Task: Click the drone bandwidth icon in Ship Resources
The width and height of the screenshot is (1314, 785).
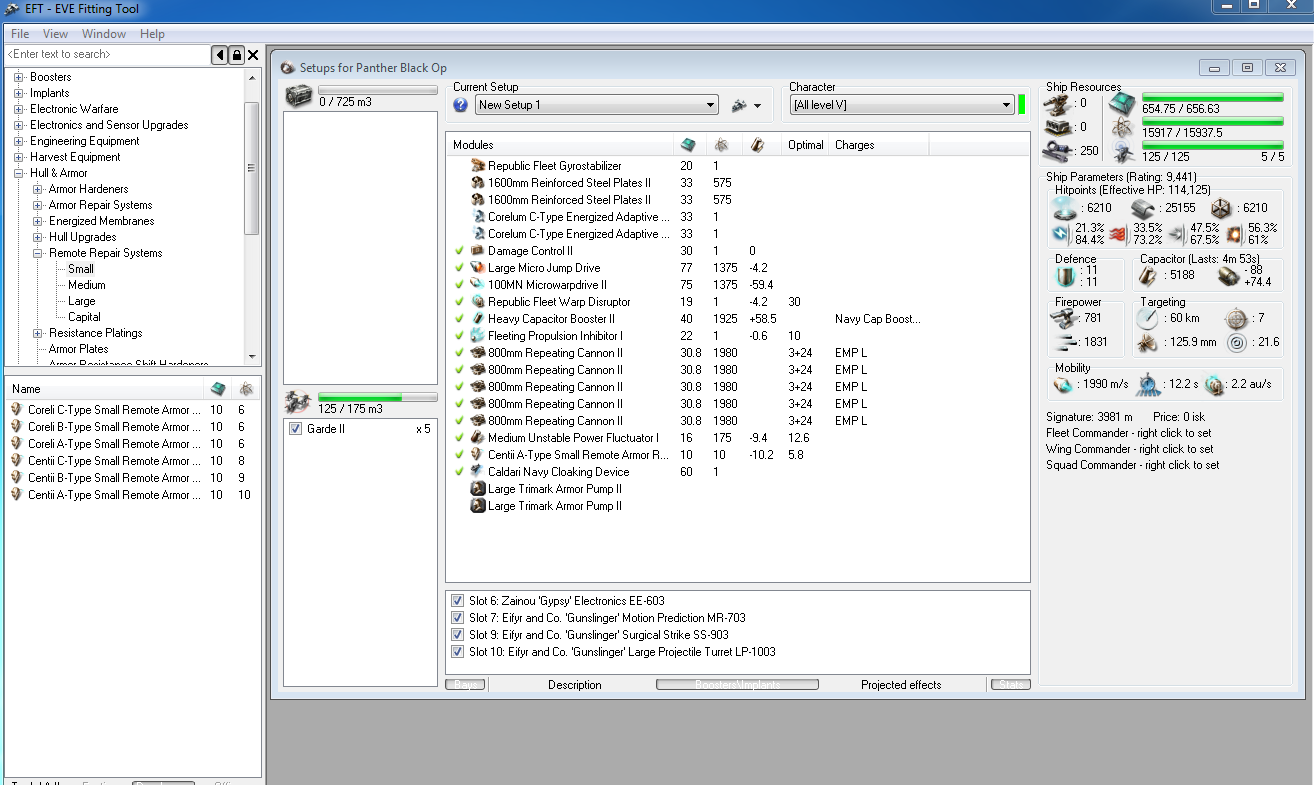Action: (x=1122, y=151)
